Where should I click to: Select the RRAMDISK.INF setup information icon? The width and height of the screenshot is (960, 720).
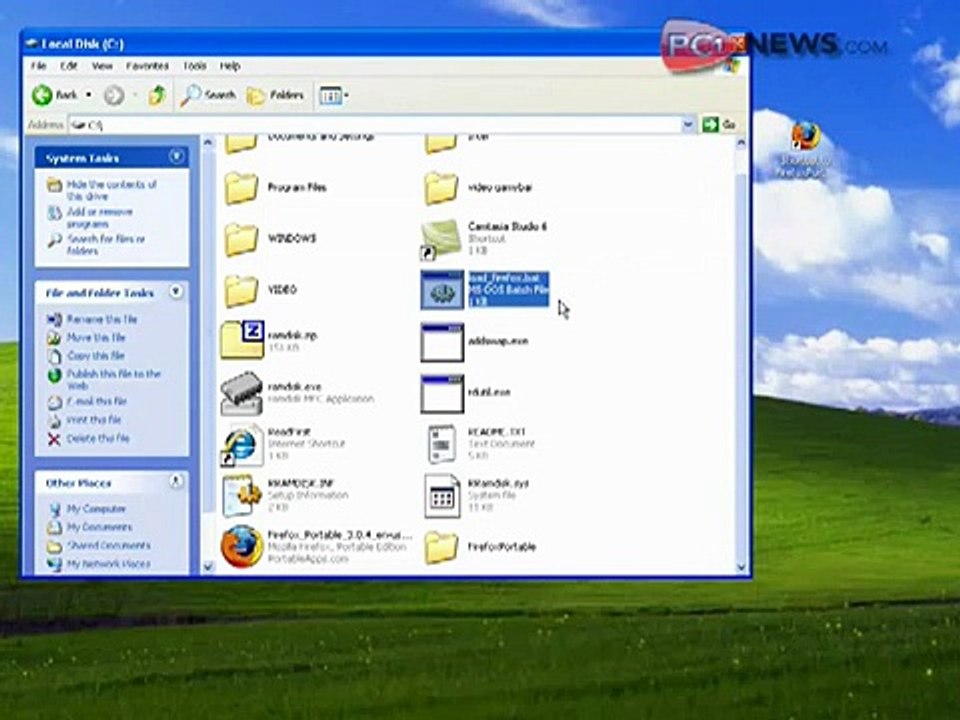242,495
